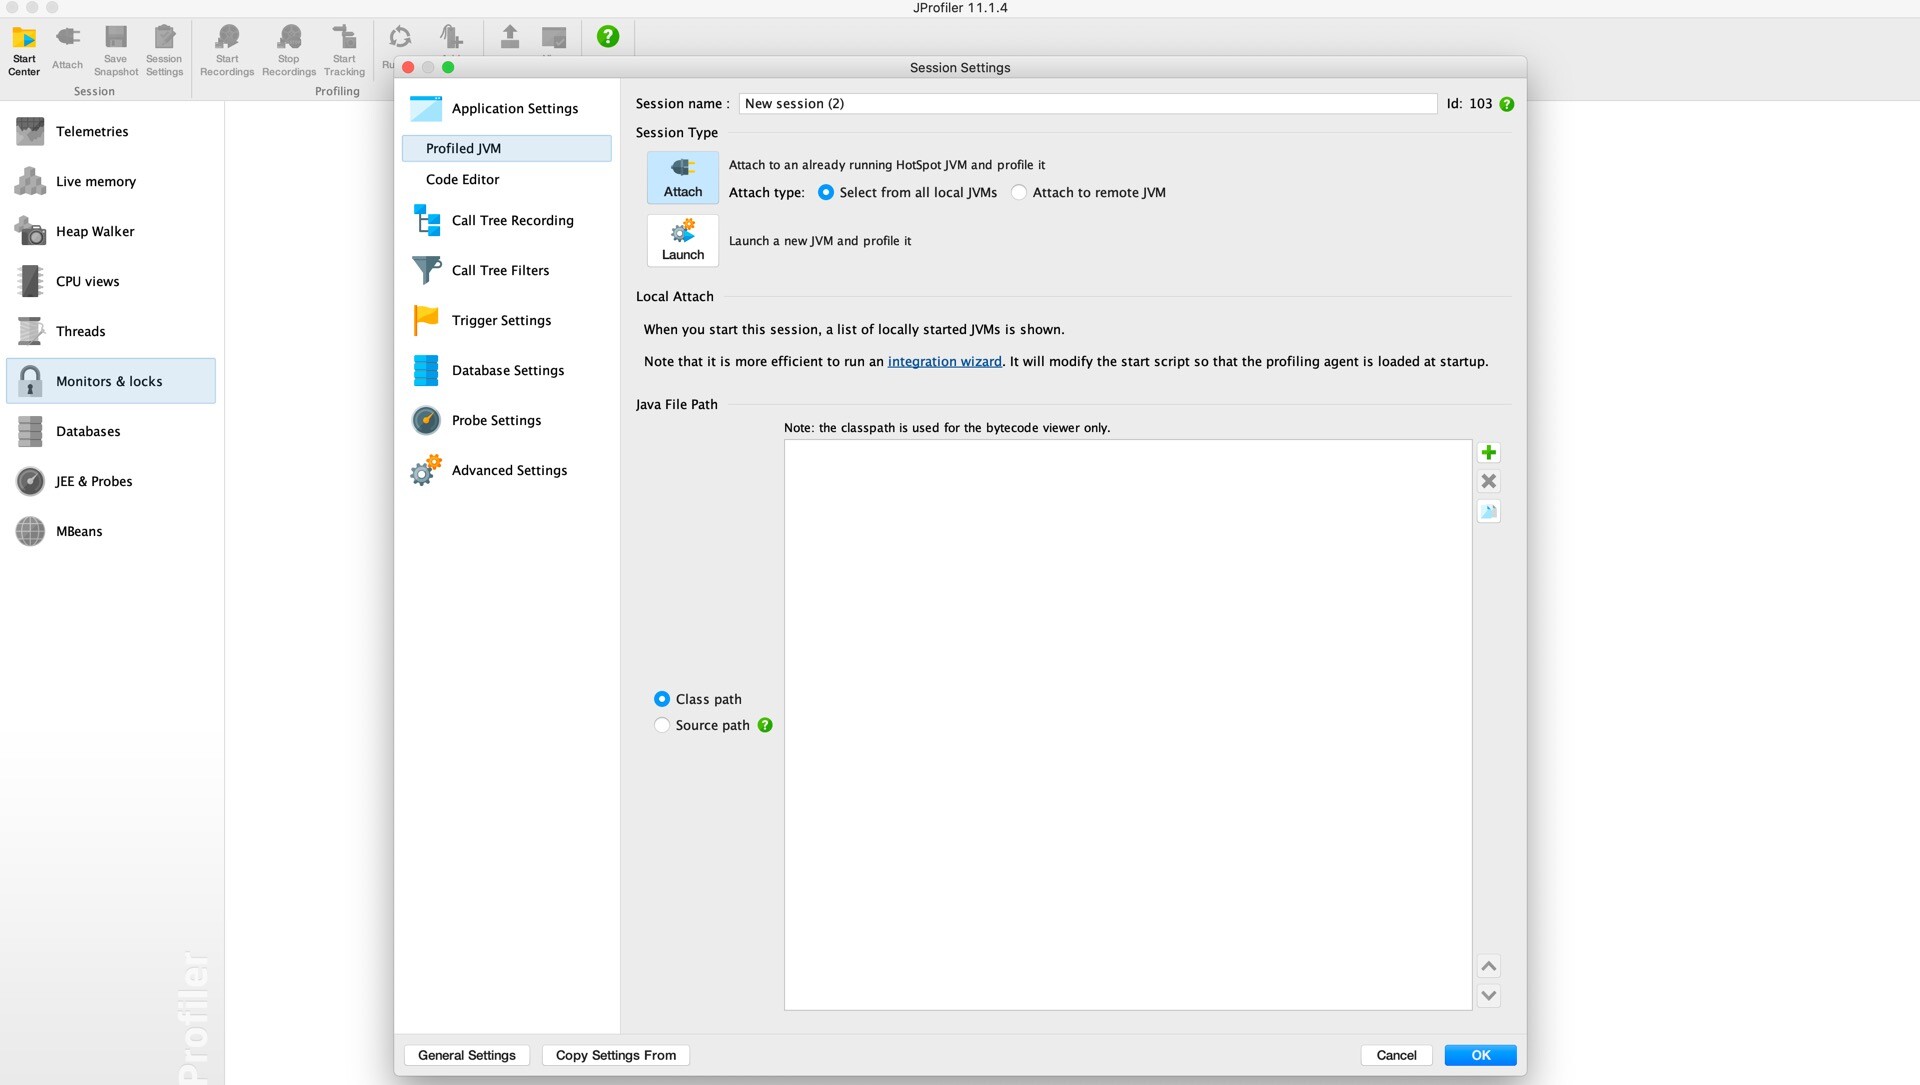Screen dimensions: 1920x1085
Task: Click the green help icon beside session Id
Action: click(x=1507, y=104)
